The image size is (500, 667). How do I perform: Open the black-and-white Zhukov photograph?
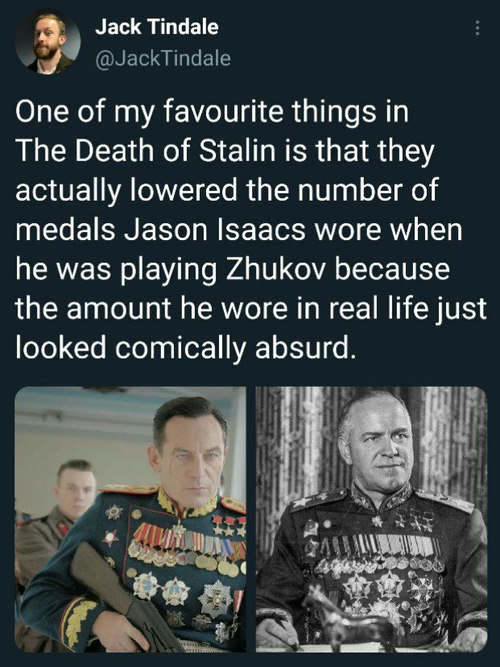tap(371, 519)
